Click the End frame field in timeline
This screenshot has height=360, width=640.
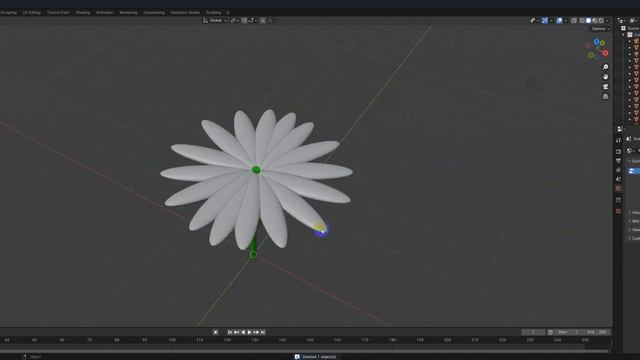(597, 332)
